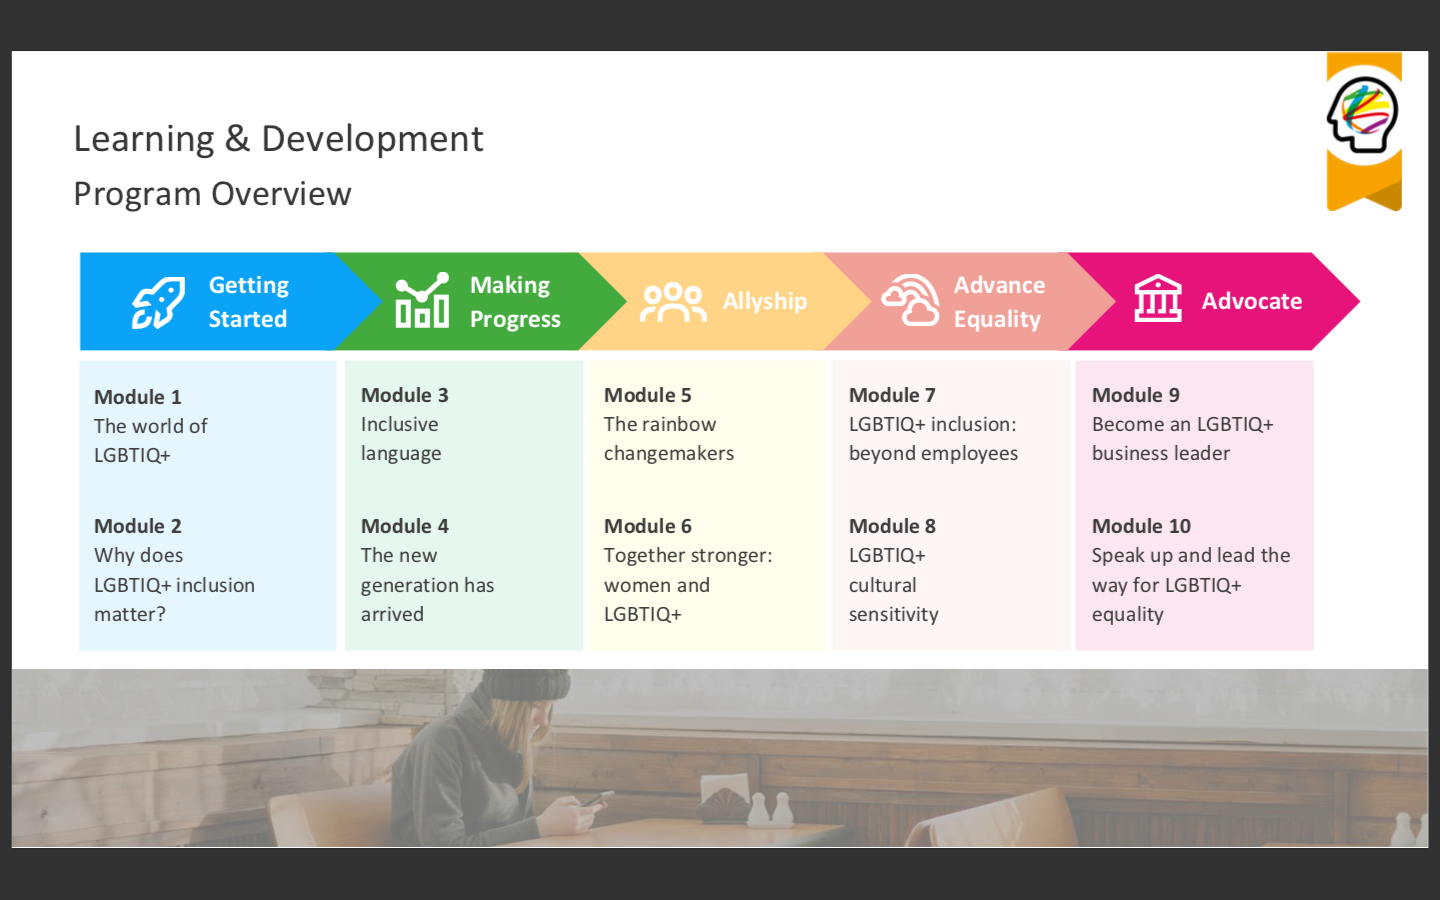Click the rocket icon in Getting Started
This screenshot has width=1440, height=900.
158,302
